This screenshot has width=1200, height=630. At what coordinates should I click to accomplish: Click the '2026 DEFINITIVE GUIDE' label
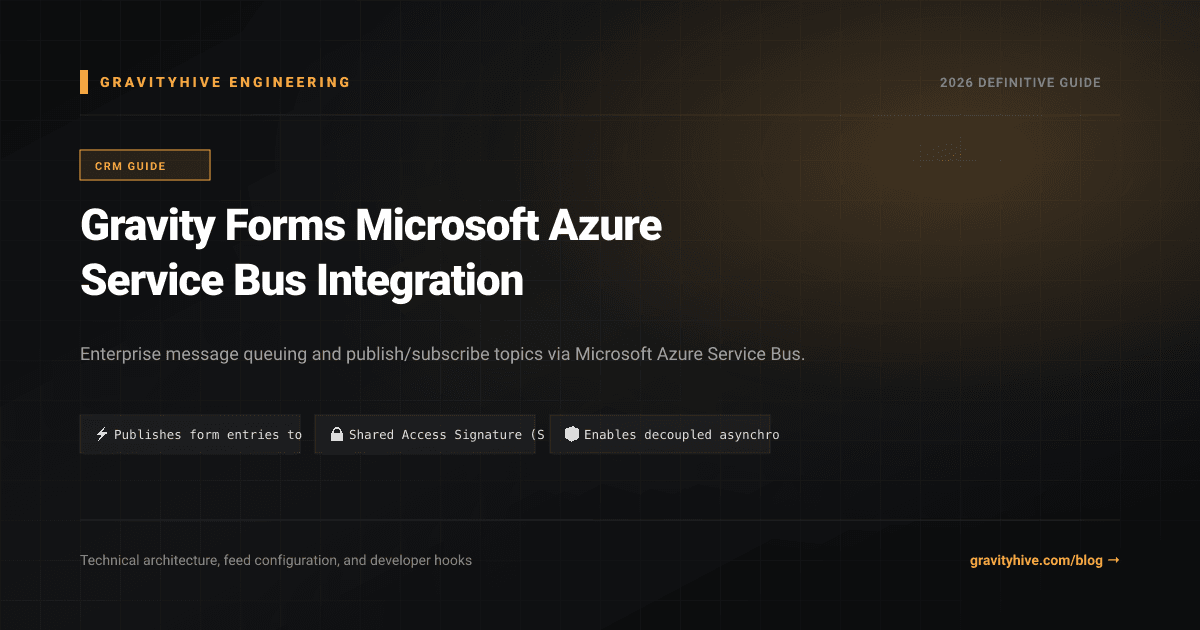[x=1020, y=83]
